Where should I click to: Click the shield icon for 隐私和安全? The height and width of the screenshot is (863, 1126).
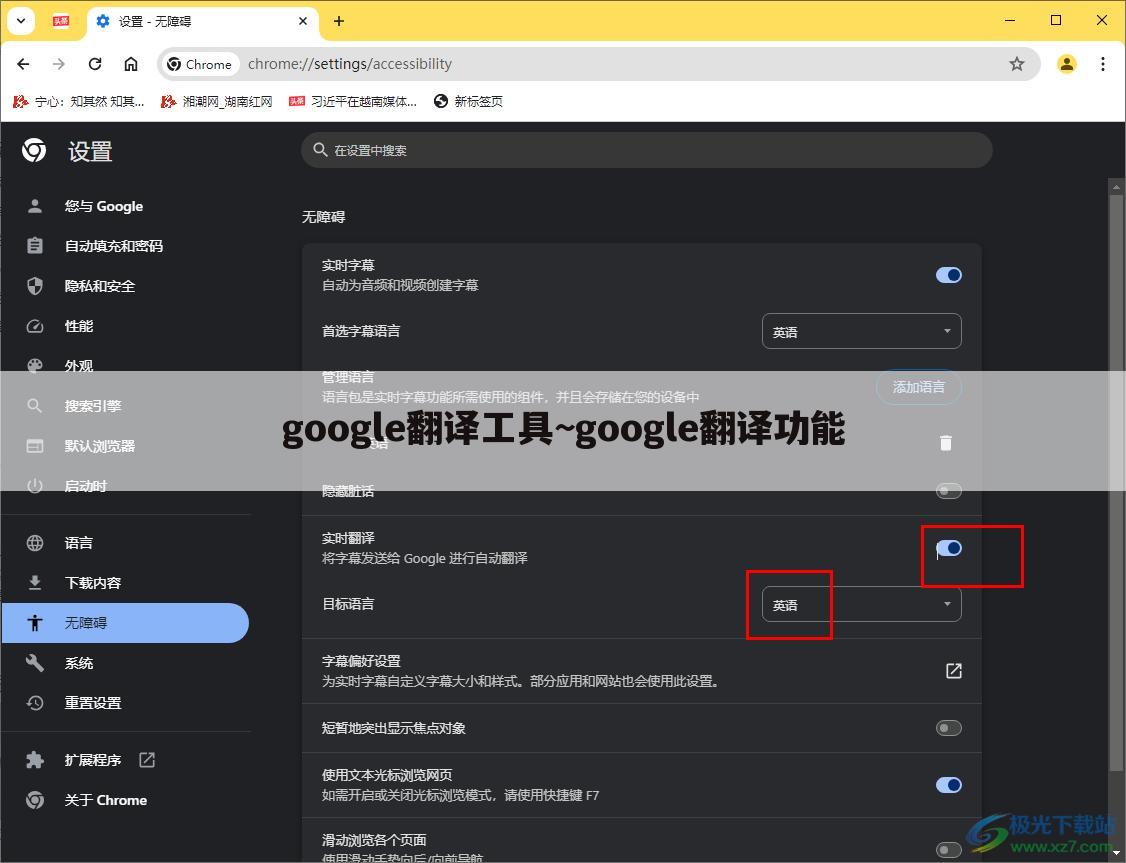[x=34, y=286]
